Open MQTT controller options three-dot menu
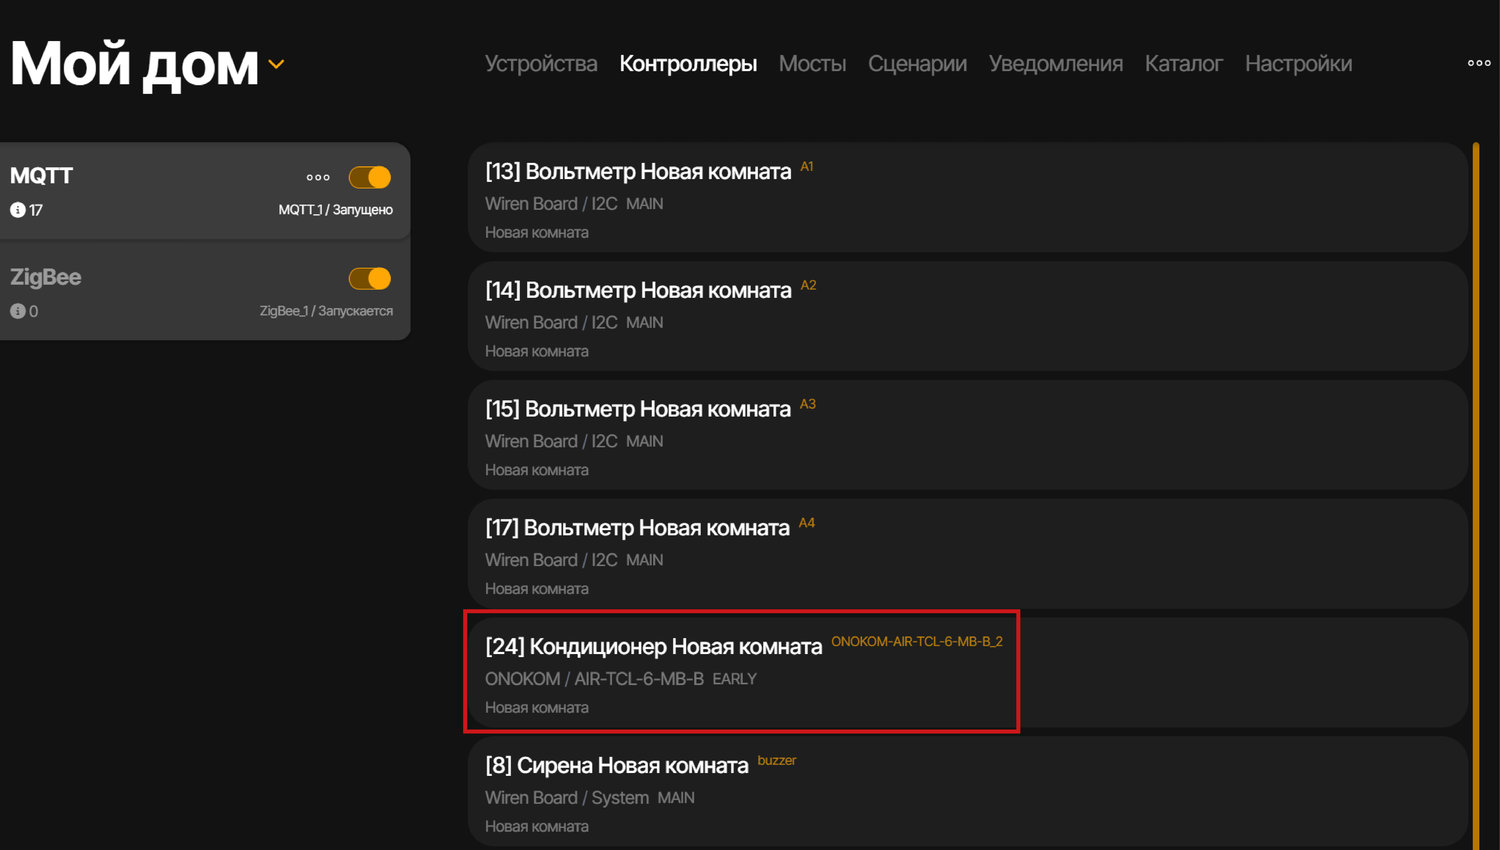The height and width of the screenshot is (850, 1500). 318,177
